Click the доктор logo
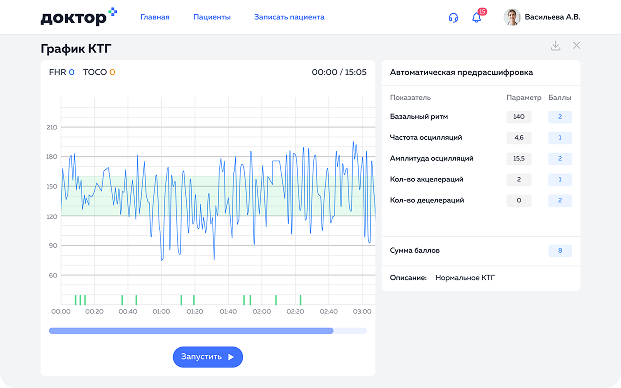This screenshot has width=621, height=388. [x=78, y=17]
